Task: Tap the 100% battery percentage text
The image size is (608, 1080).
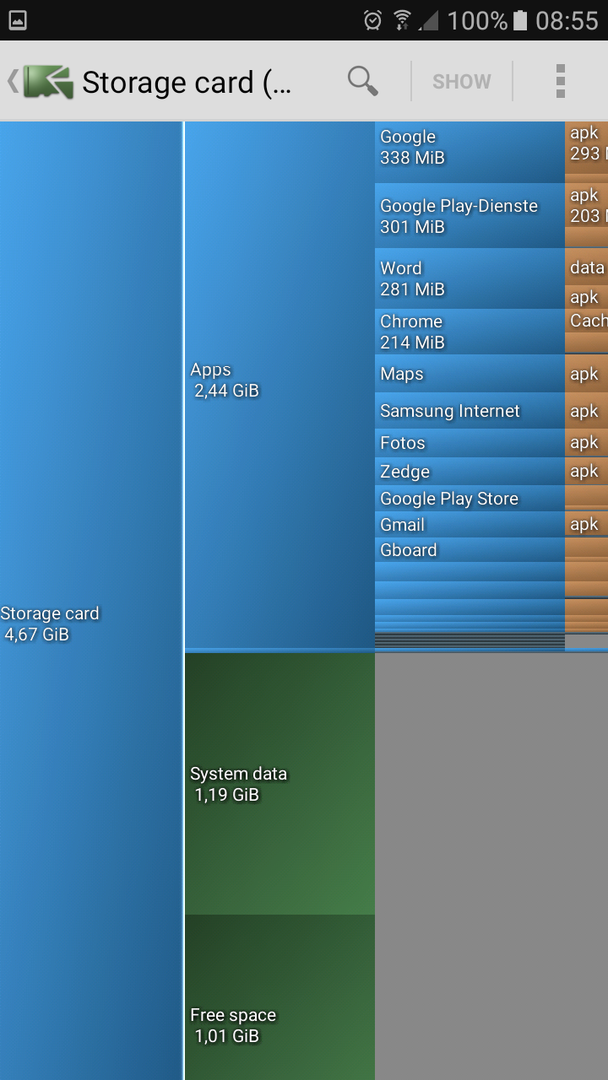Action: pyautogui.click(x=478, y=21)
